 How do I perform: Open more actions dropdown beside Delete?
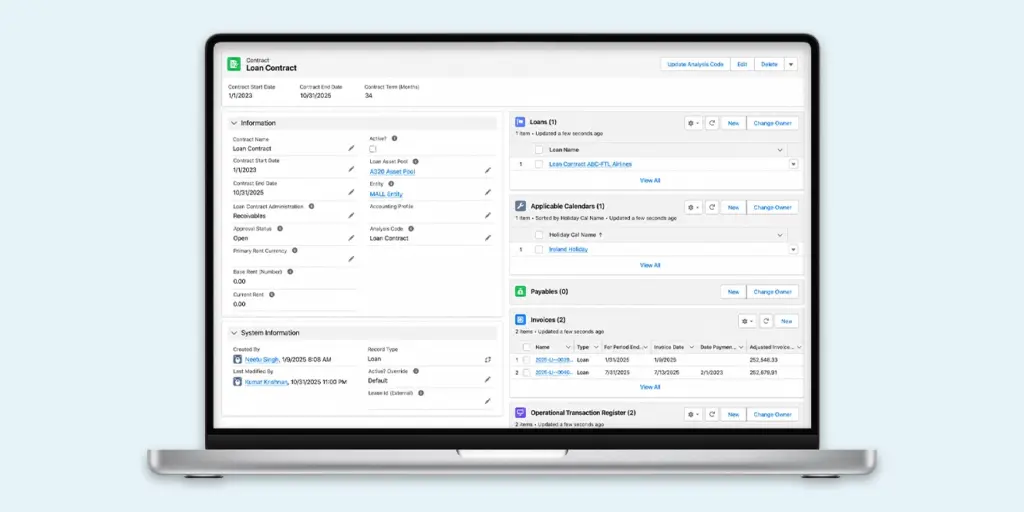[x=791, y=64]
